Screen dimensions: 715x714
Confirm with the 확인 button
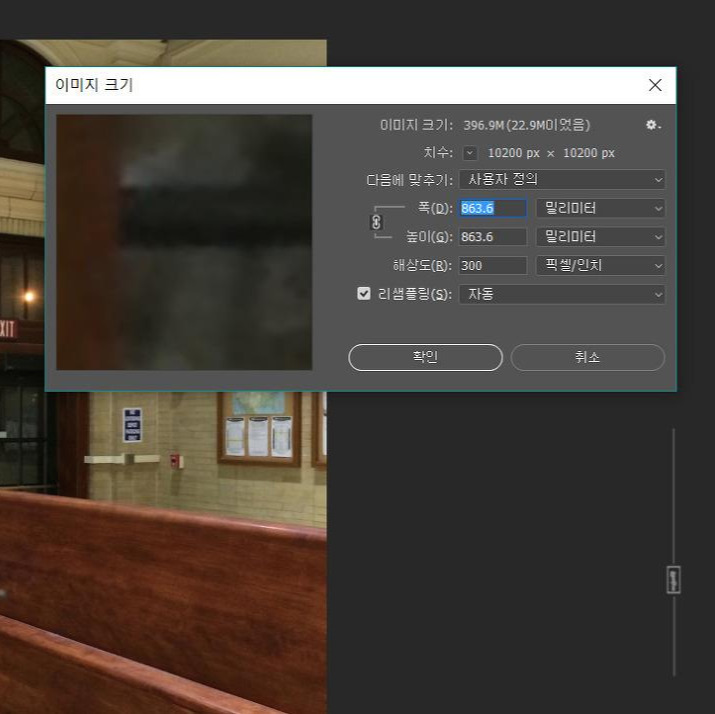425,357
